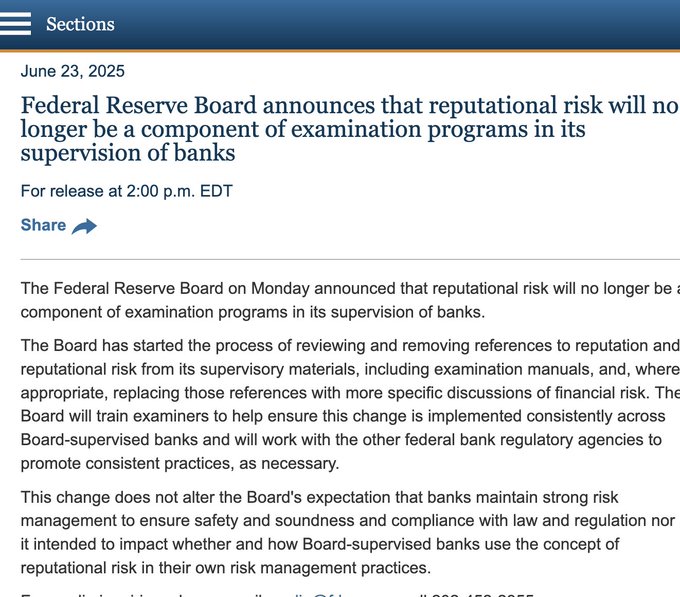Open the hamburger Sections menu icon
Viewport: 680px width, 597px height.
coord(15,24)
